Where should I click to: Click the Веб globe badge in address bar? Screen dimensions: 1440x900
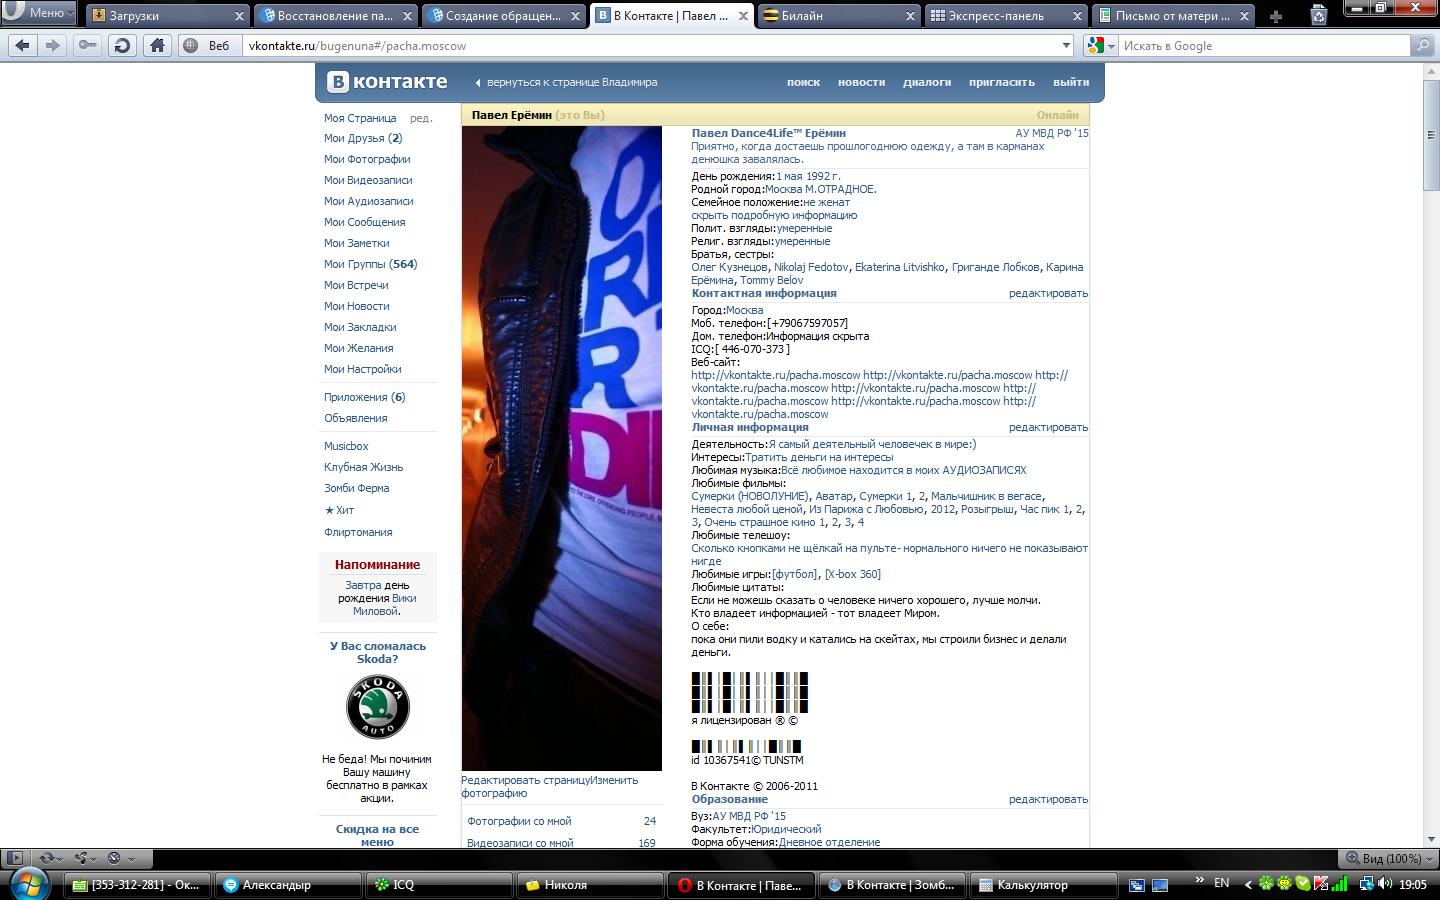tap(208, 45)
